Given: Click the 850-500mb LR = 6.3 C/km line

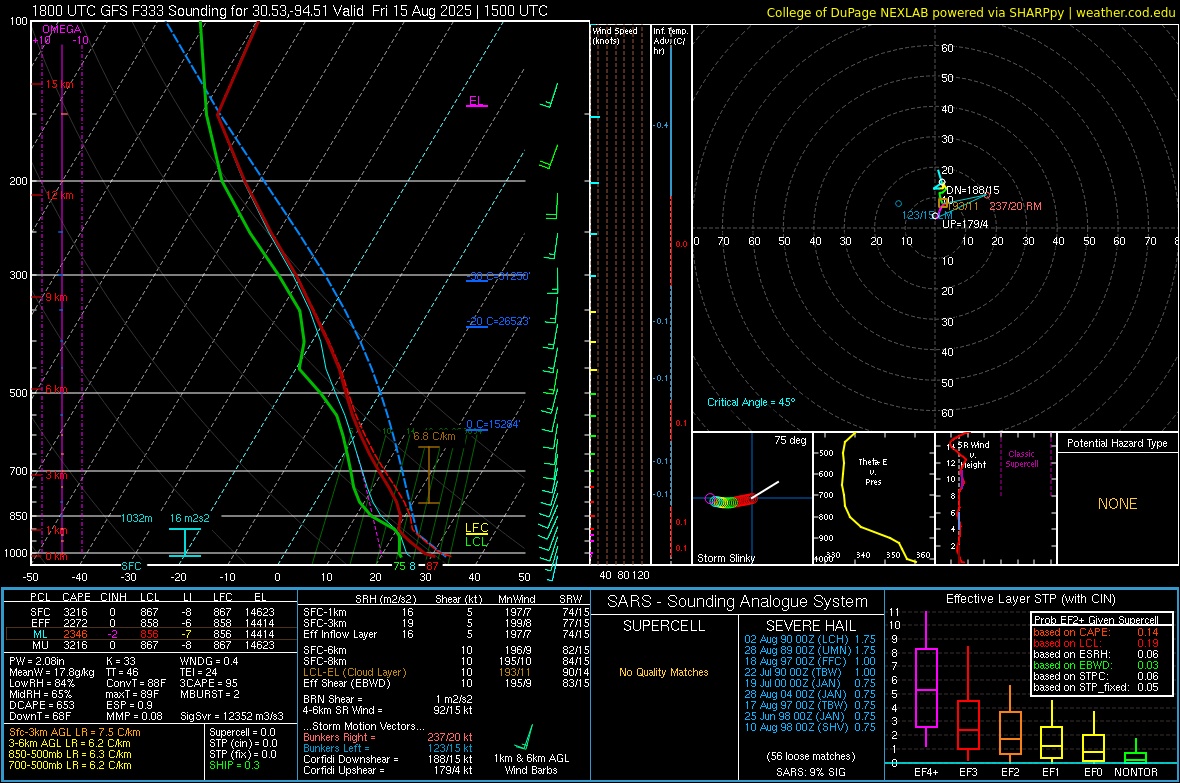Looking at the screenshot, I should [x=70, y=754].
